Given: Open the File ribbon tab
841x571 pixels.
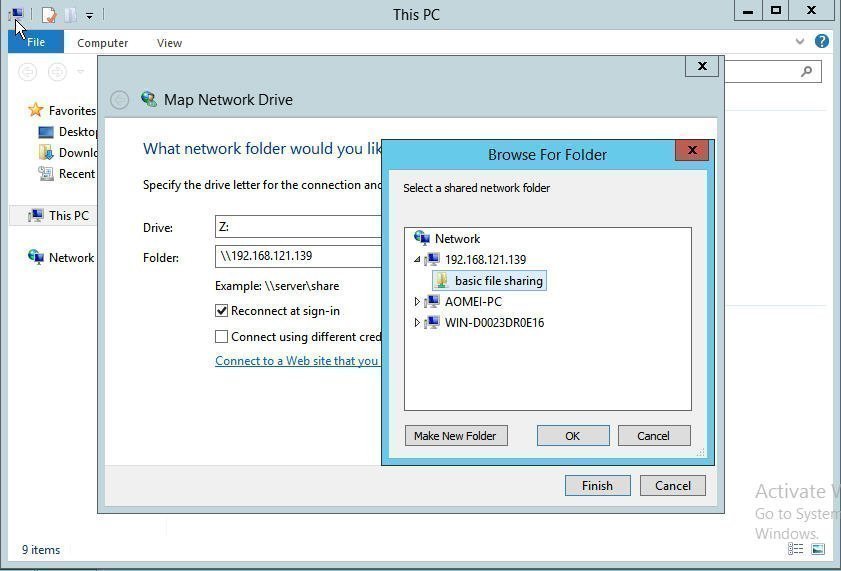Looking at the screenshot, I should [x=36, y=42].
